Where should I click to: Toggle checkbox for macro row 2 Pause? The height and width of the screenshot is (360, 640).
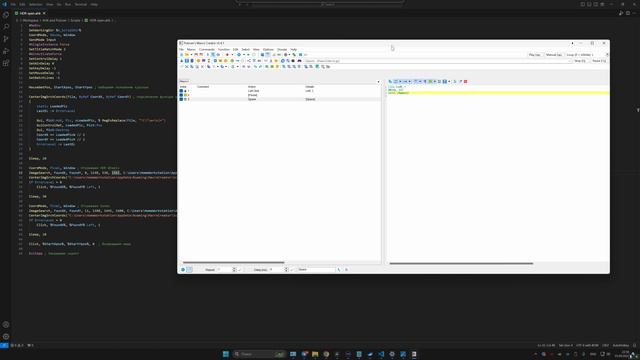pyautogui.click(x=181, y=95)
